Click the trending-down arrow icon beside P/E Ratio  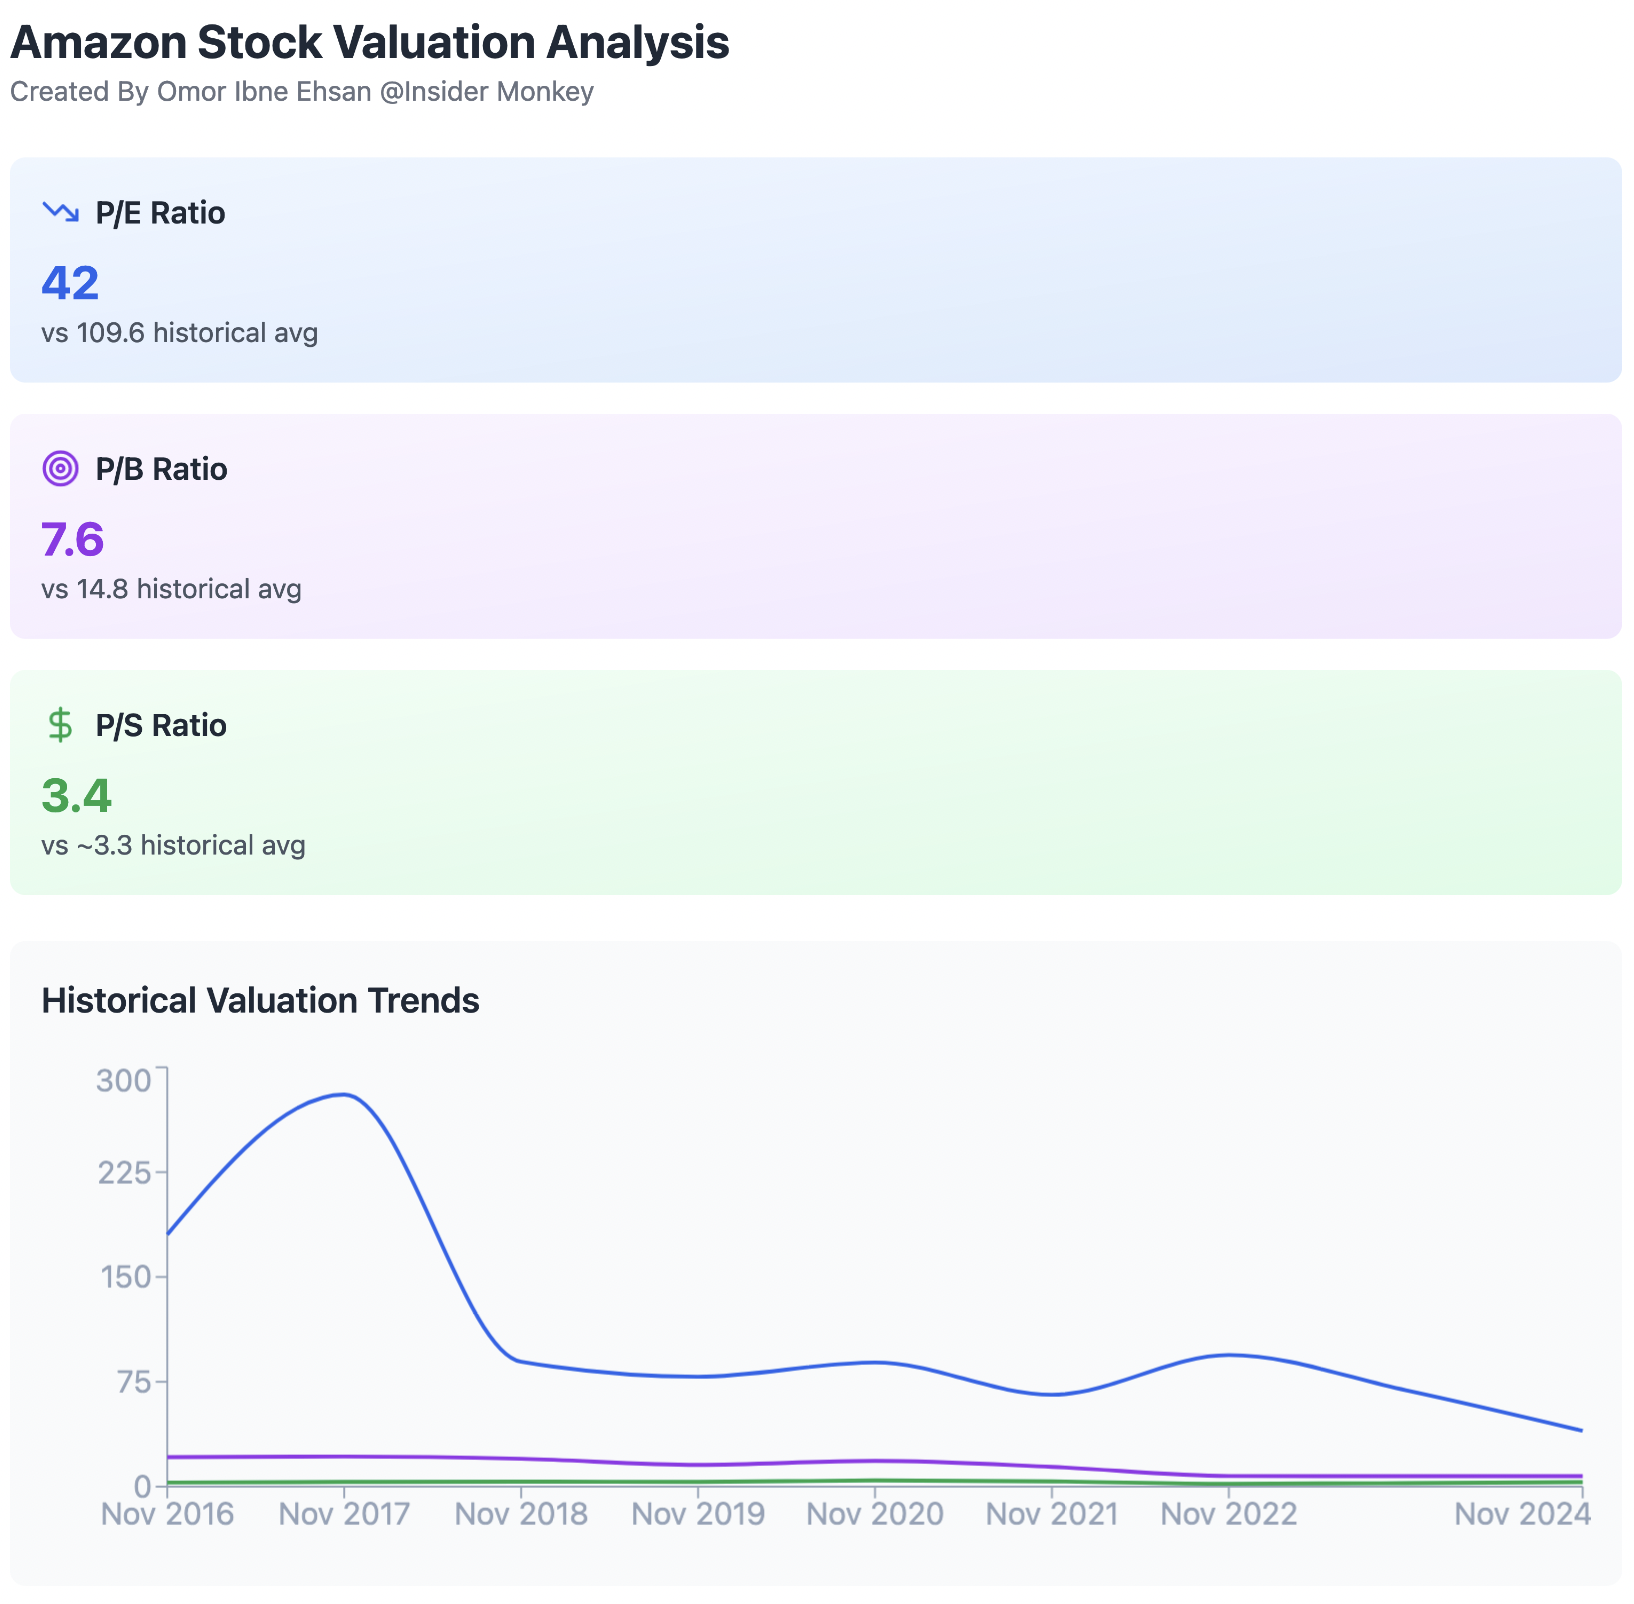click(x=60, y=212)
